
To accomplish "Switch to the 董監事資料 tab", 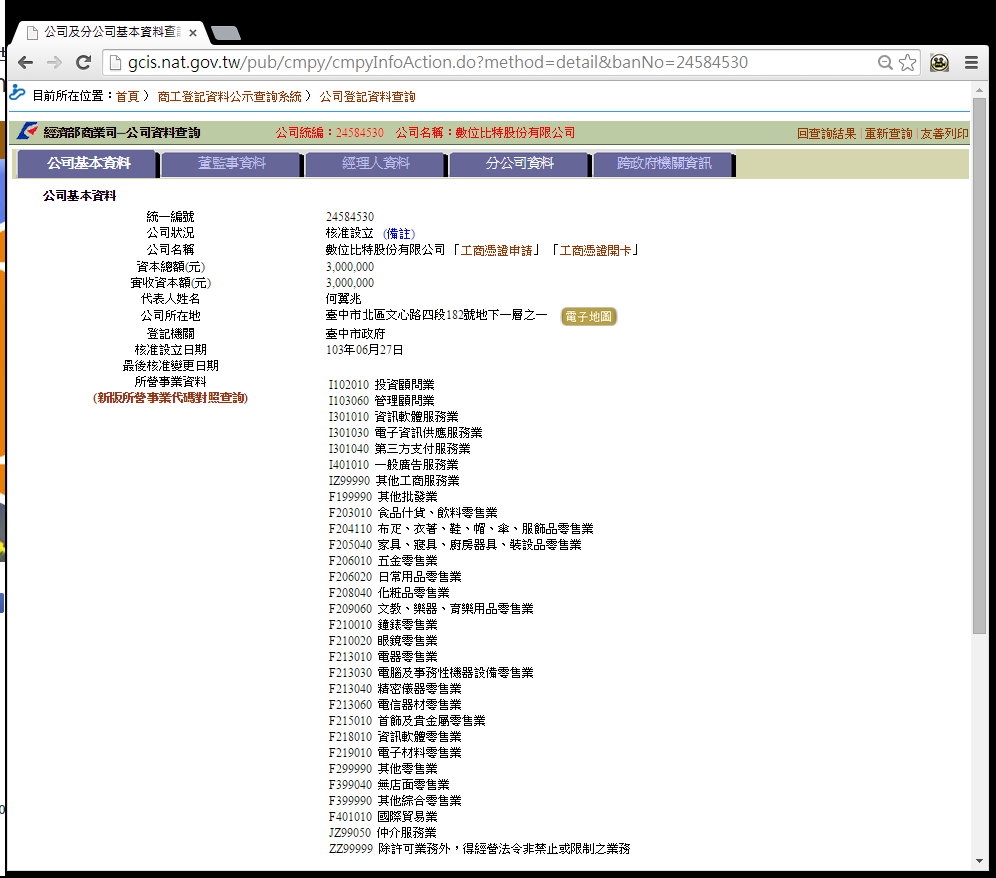I will 232,163.
